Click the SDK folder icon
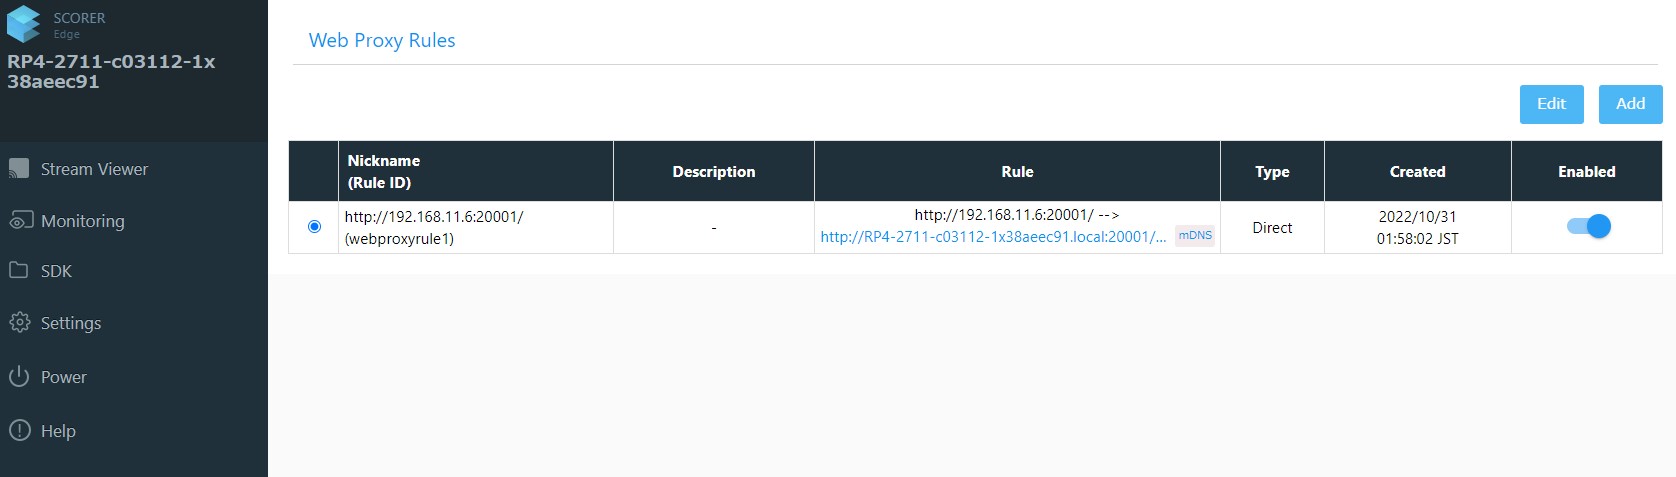The width and height of the screenshot is (1676, 477). click(x=19, y=270)
